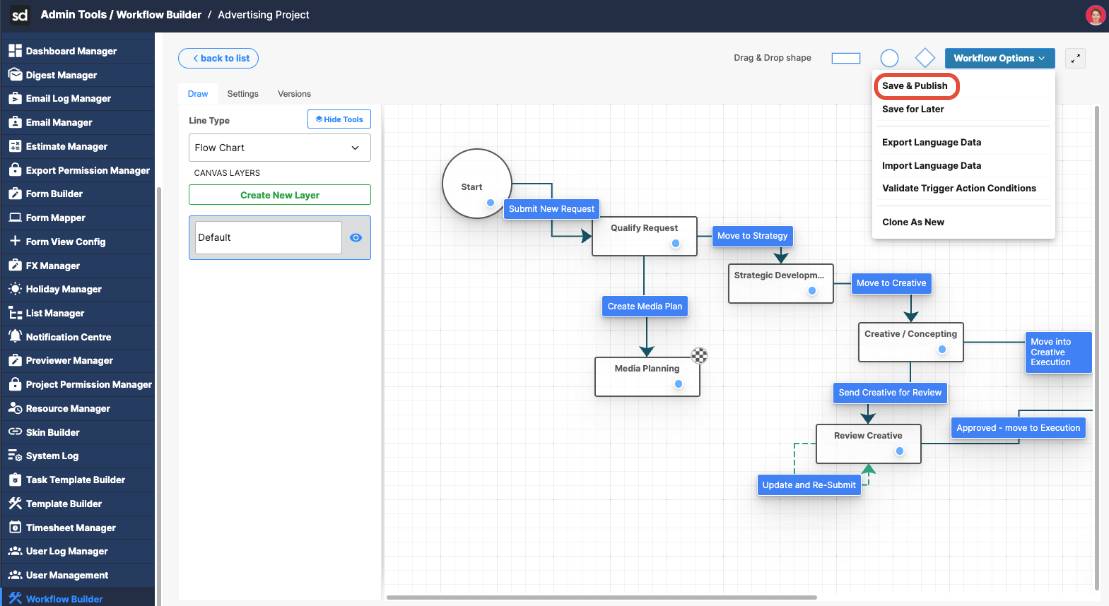Click Create New Layer button

pyautogui.click(x=279, y=194)
